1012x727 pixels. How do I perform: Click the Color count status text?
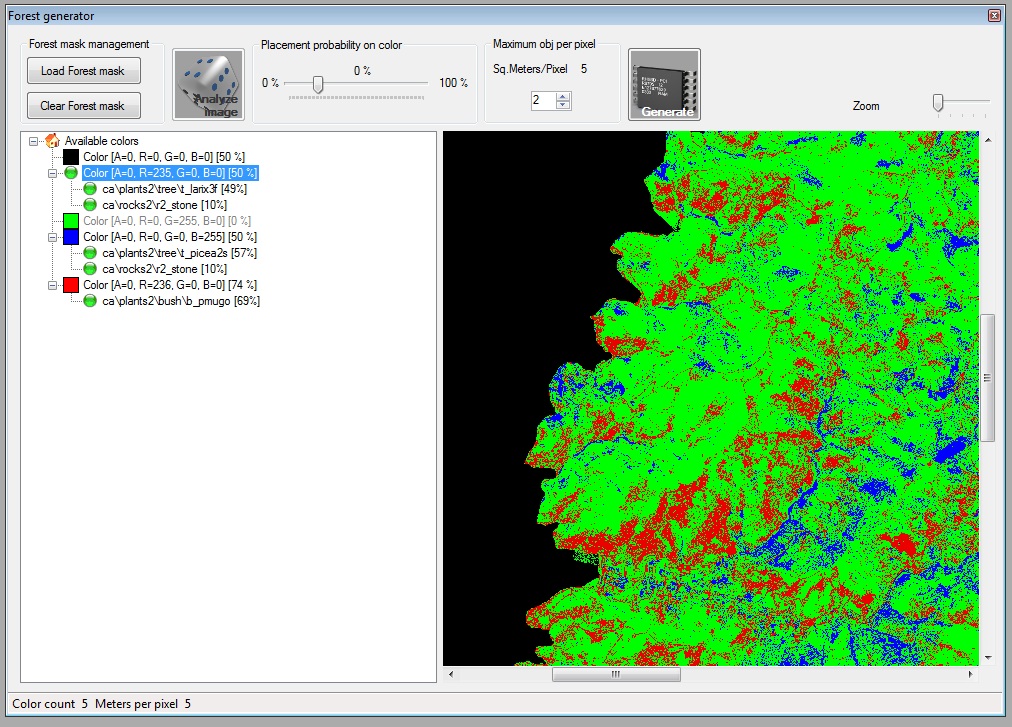tap(50, 704)
